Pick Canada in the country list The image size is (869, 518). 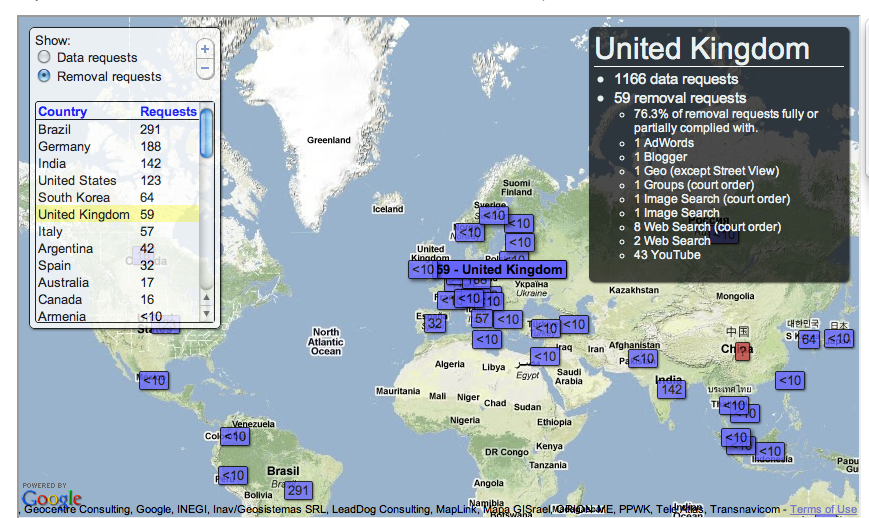pyautogui.click(x=117, y=300)
